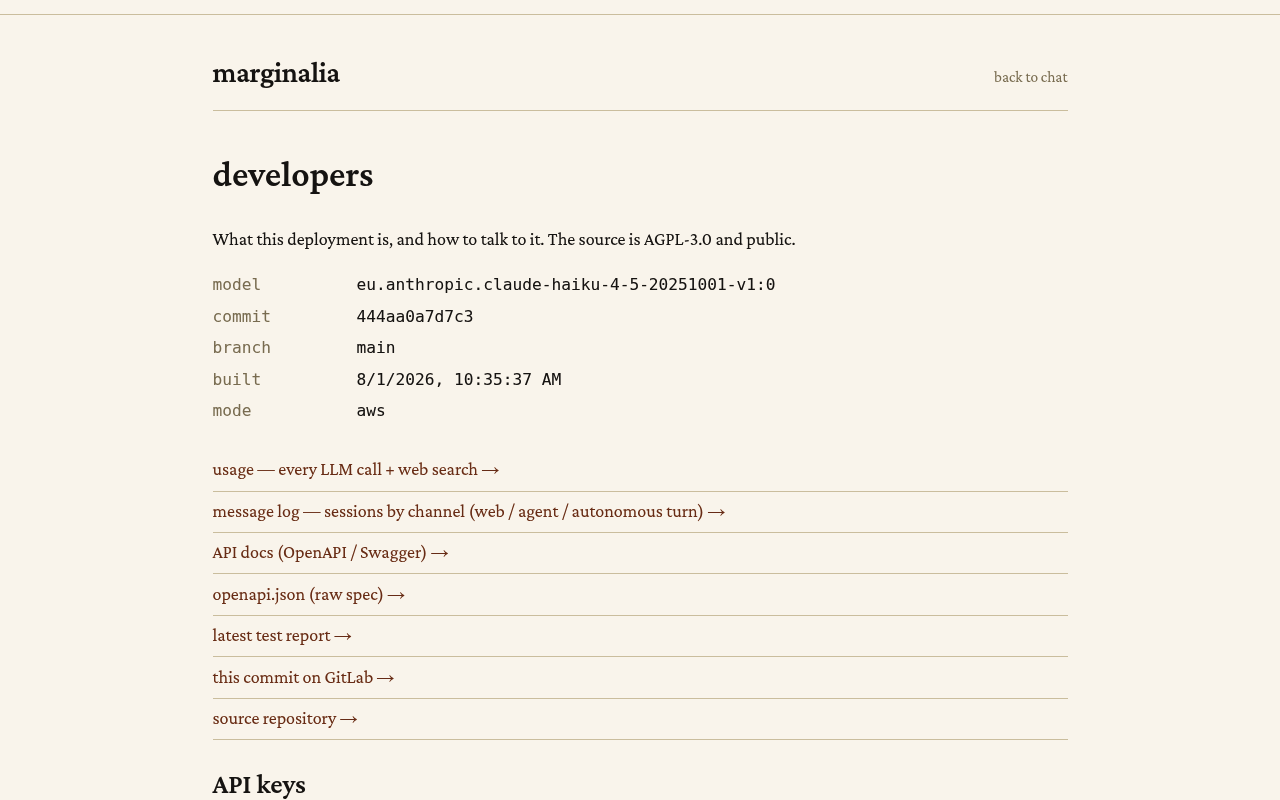View the latest test report
1280x800 pixels.
[x=282, y=636]
